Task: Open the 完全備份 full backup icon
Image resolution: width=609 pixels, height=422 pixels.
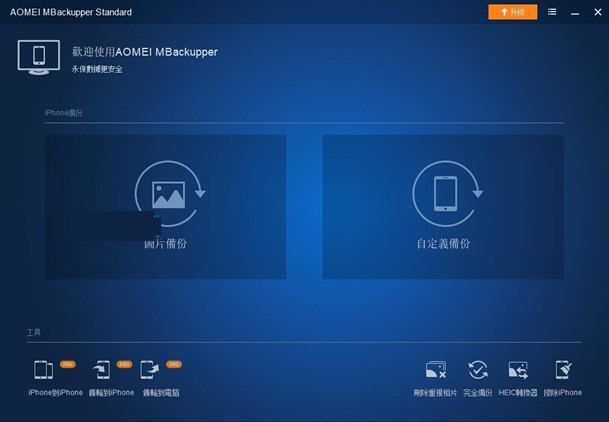Action: coord(478,370)
